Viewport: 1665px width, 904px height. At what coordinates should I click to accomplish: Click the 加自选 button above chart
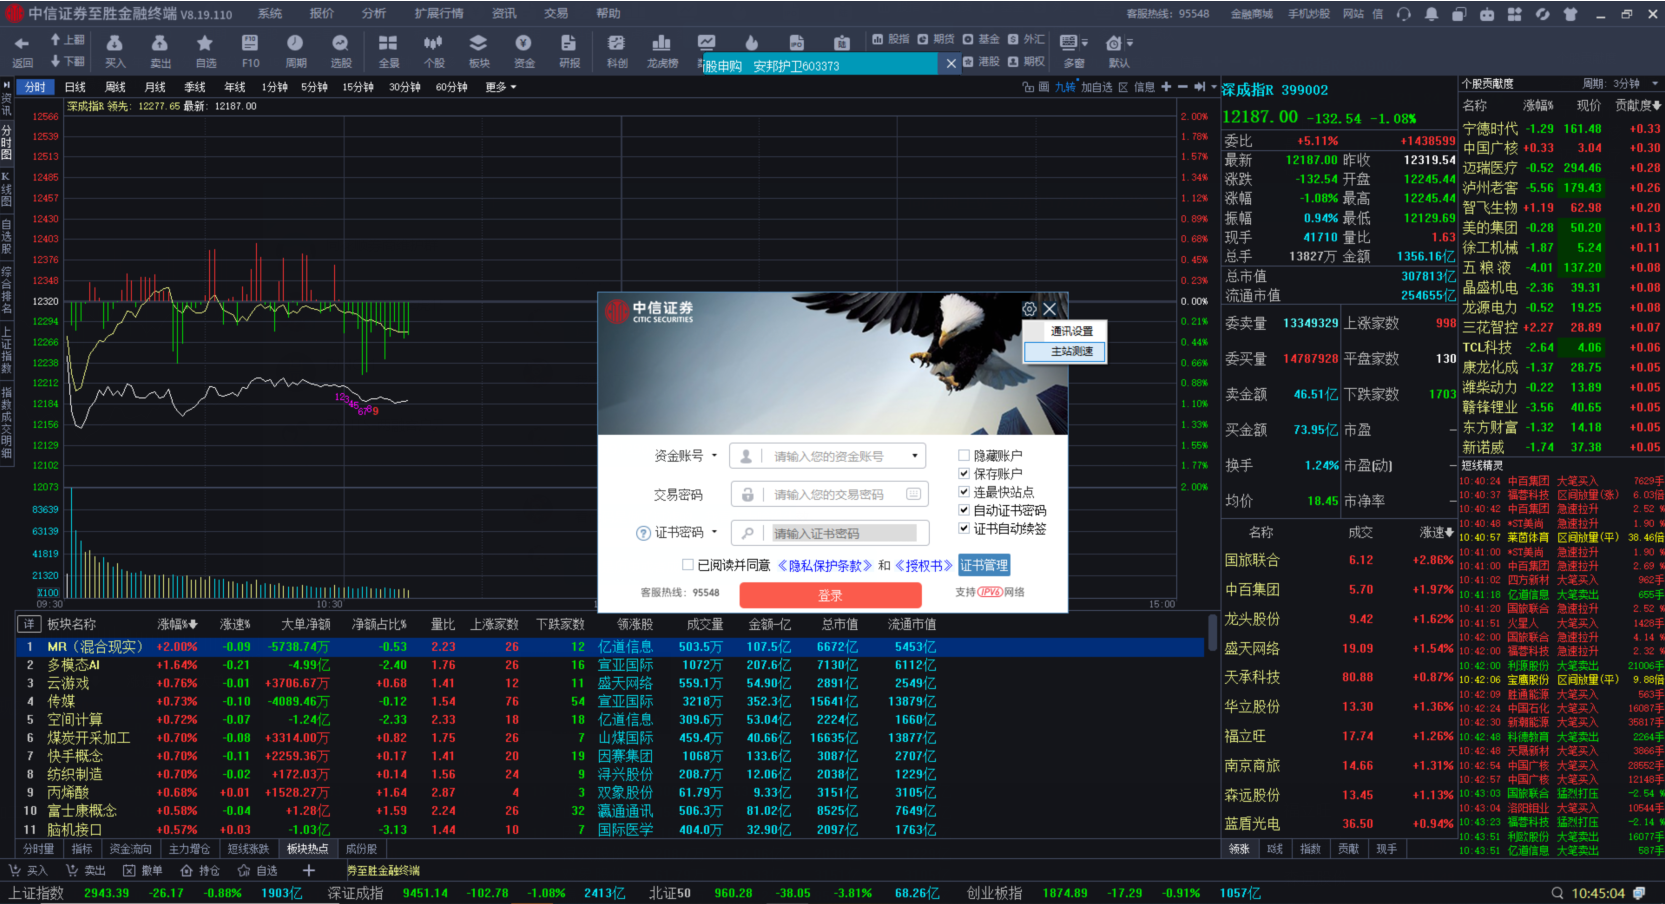1097,87
